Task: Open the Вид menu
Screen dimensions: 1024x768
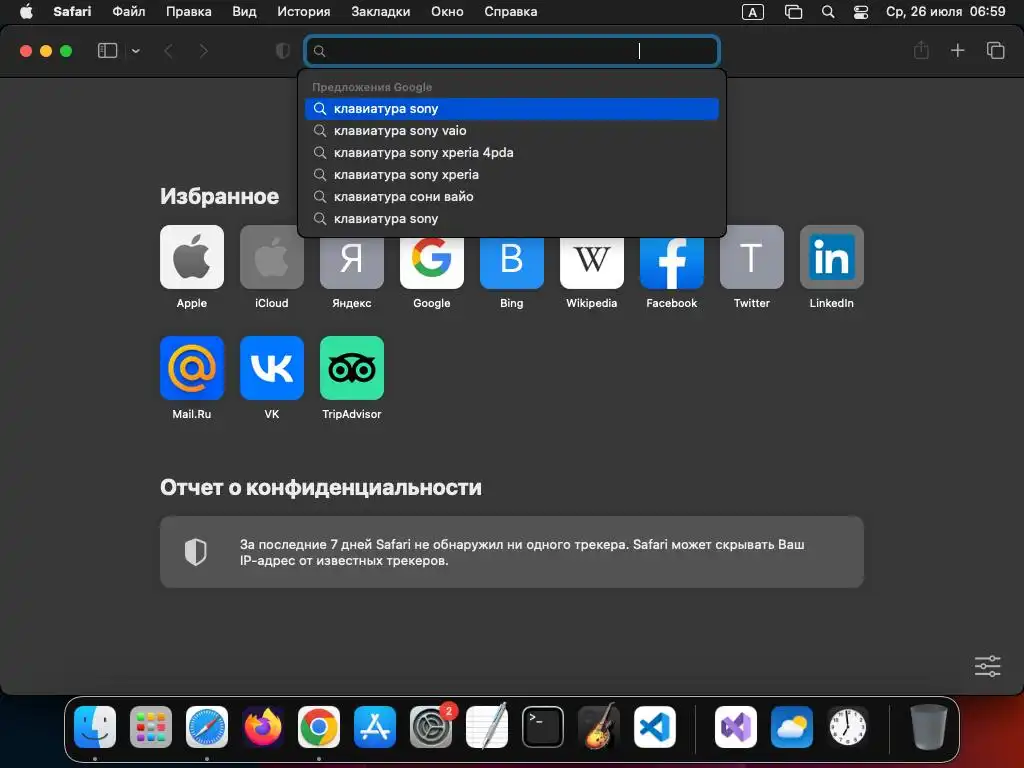Action: point(244,12)
